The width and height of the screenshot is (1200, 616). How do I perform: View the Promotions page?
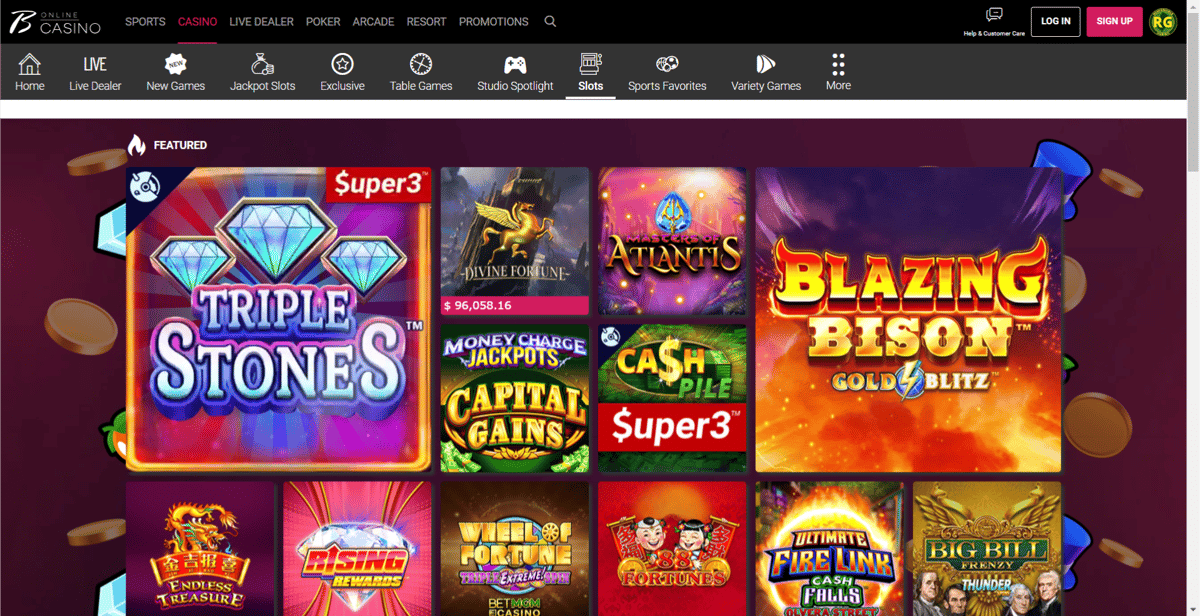pos(493,21)
